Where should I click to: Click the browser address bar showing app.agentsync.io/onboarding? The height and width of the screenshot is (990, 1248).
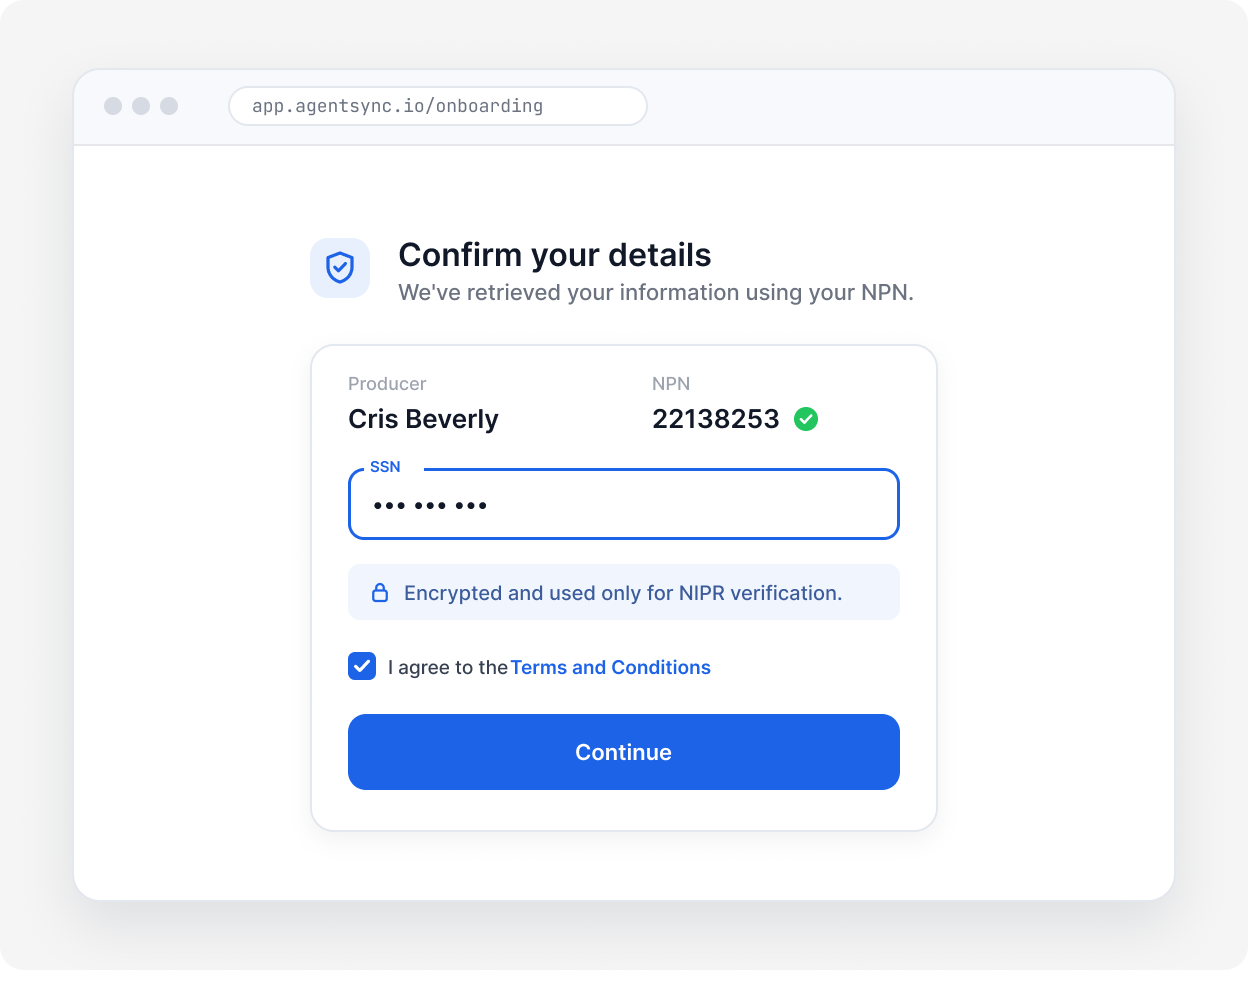438,106
